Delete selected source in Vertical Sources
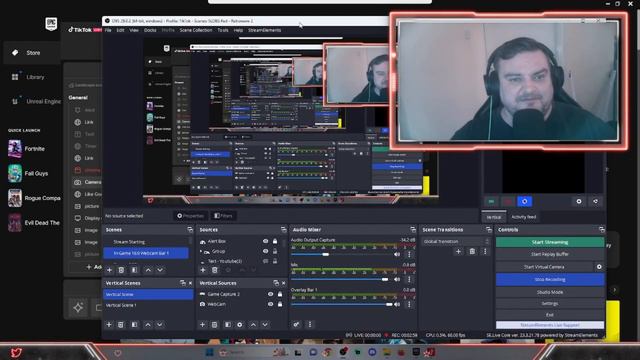The image size is (640, 360). click(214, 324)
